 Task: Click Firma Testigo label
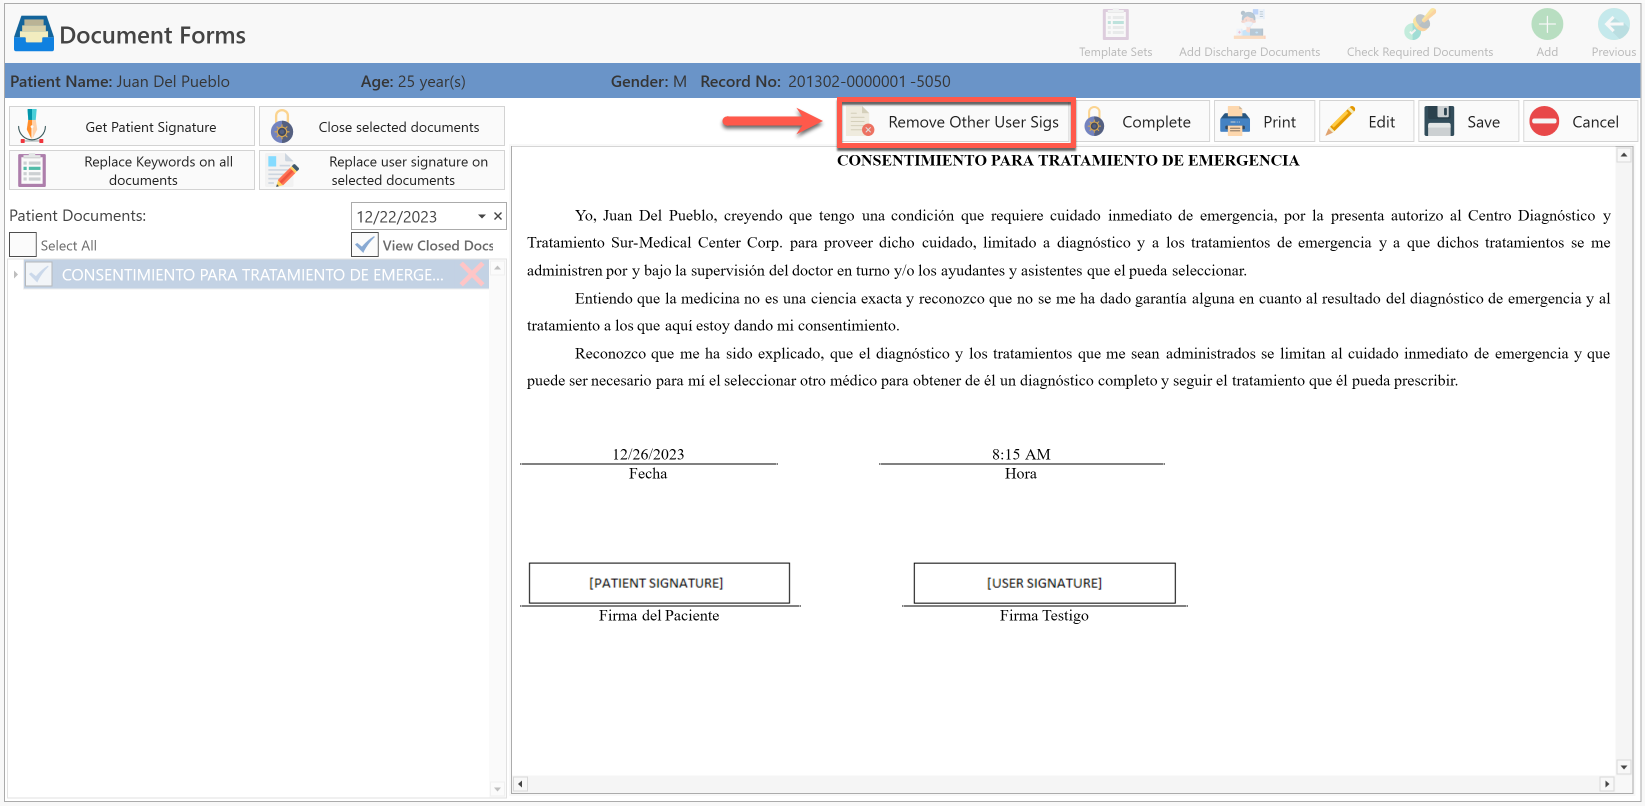click(x=1044, y=616)
